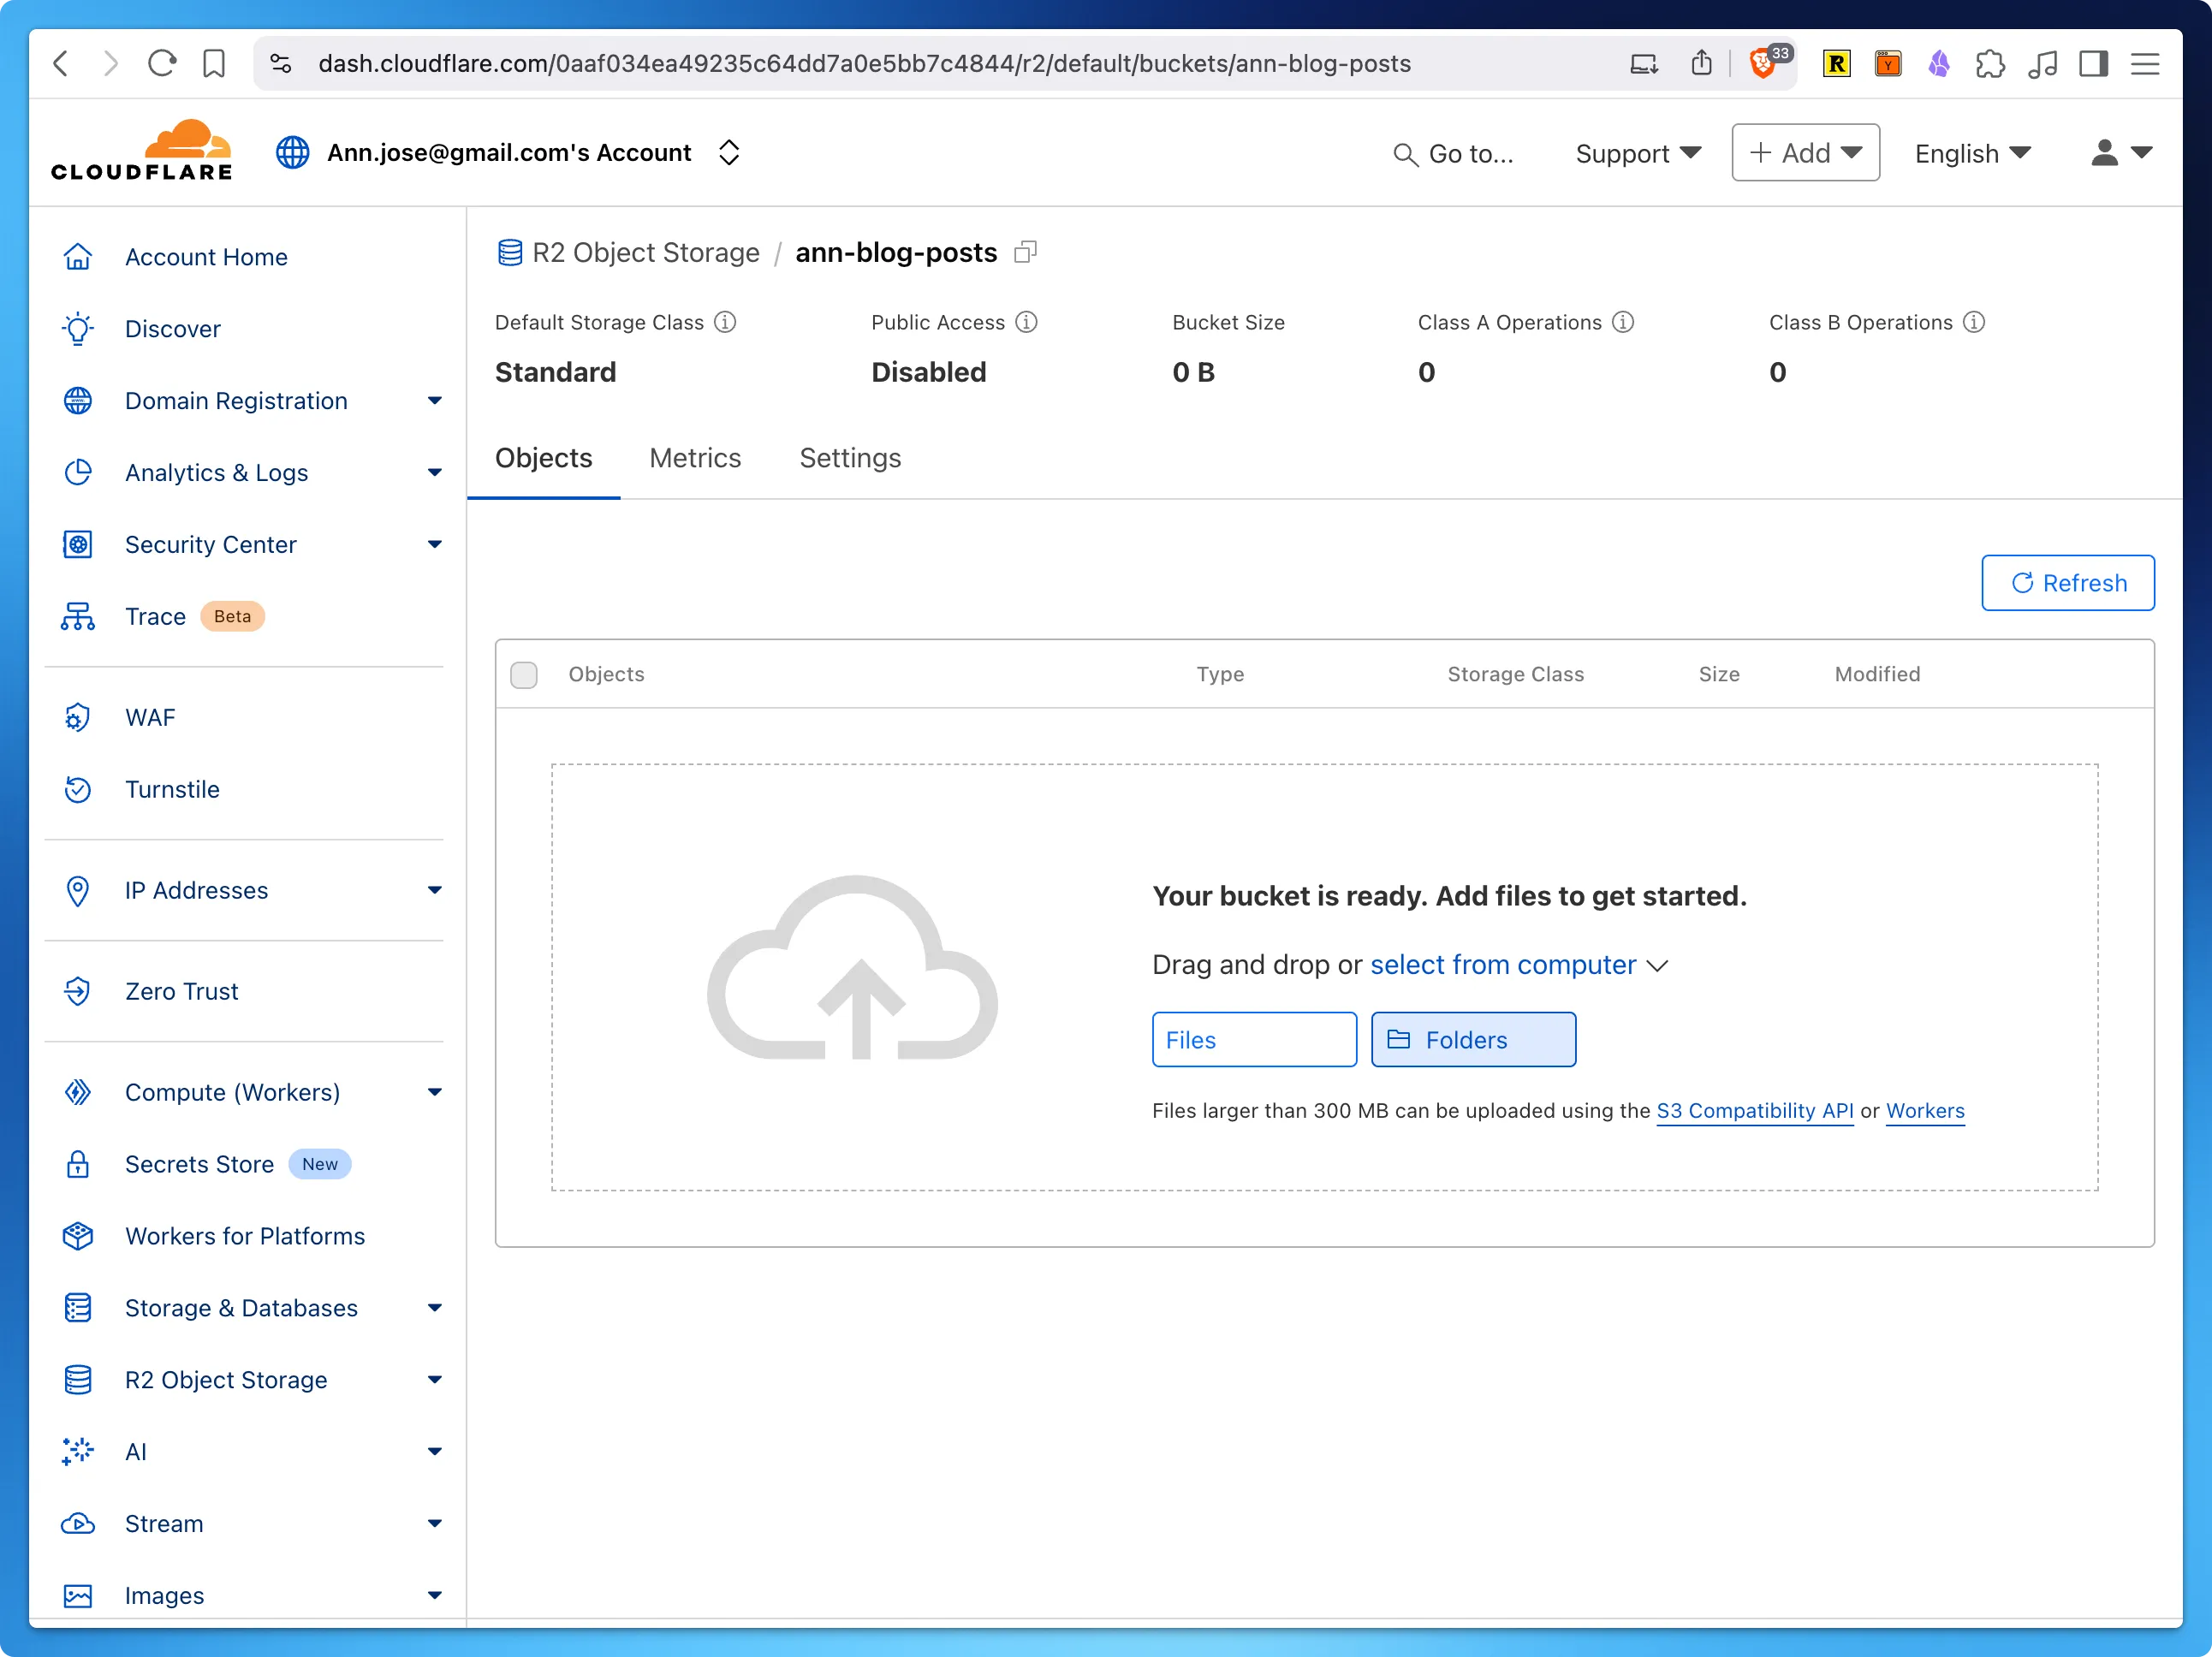Click the Public Access info icon
Viewport: 2212px width, 1657px height.
tap(1026, 322)
